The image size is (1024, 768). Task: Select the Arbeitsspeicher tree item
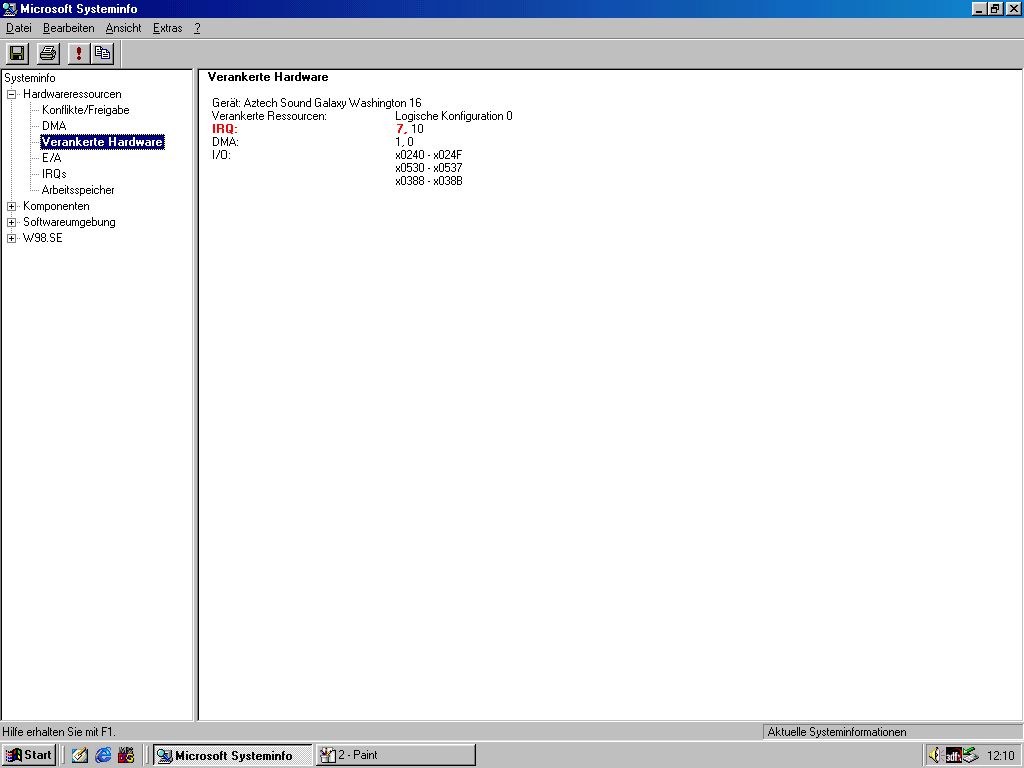[x=78, y=190]
